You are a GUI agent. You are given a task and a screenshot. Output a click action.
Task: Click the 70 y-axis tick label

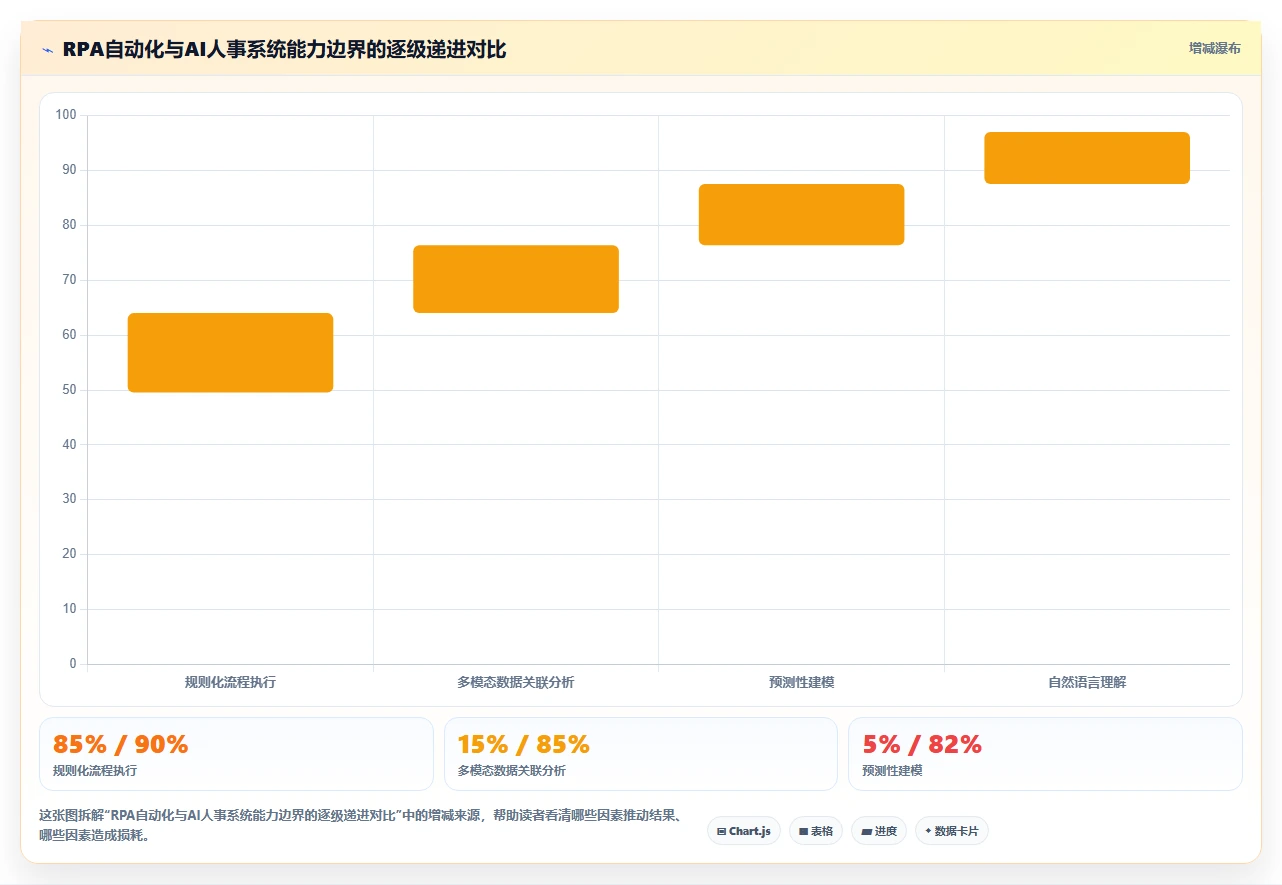point(69,280)
